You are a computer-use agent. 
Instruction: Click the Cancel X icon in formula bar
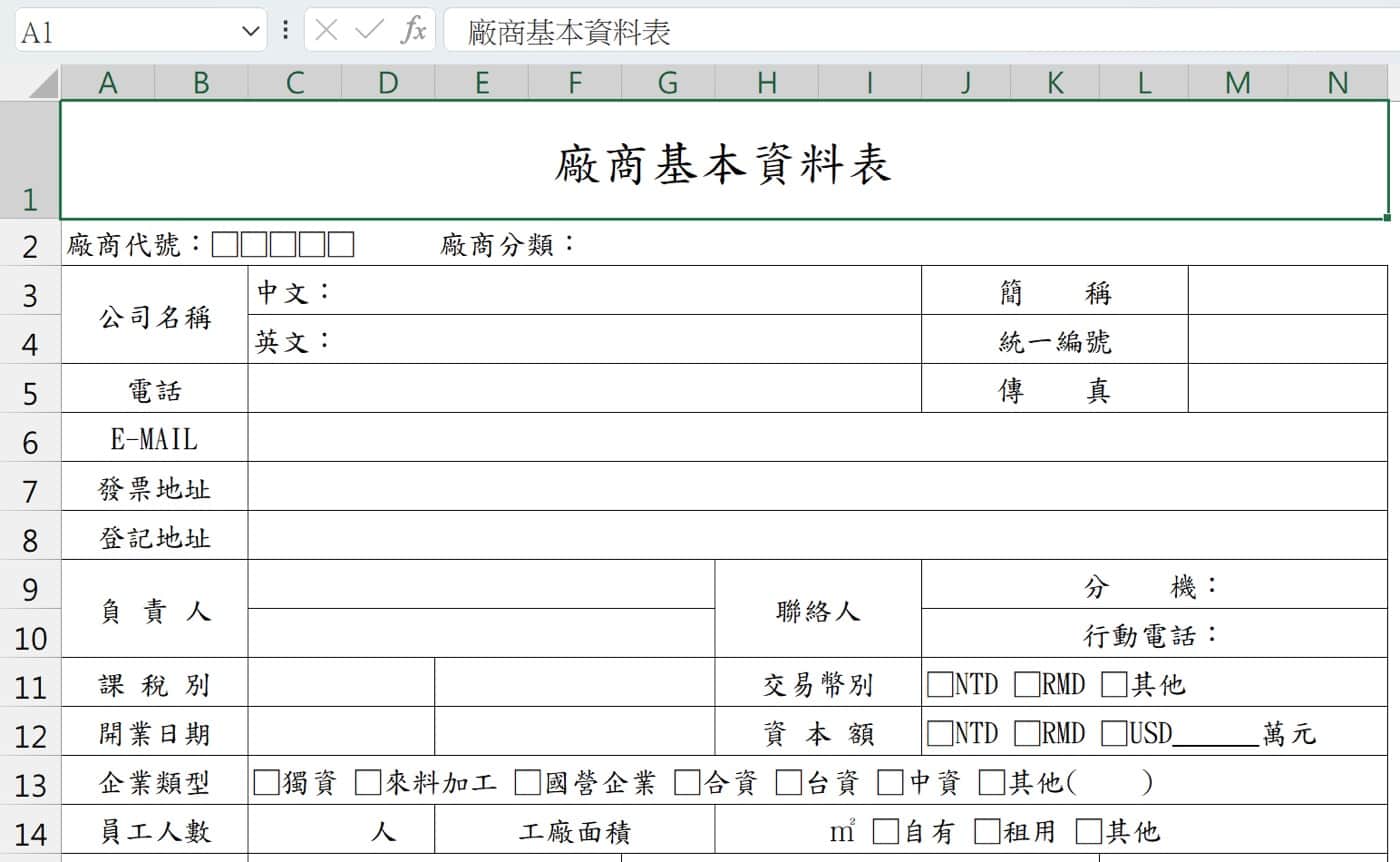point(326,31)
